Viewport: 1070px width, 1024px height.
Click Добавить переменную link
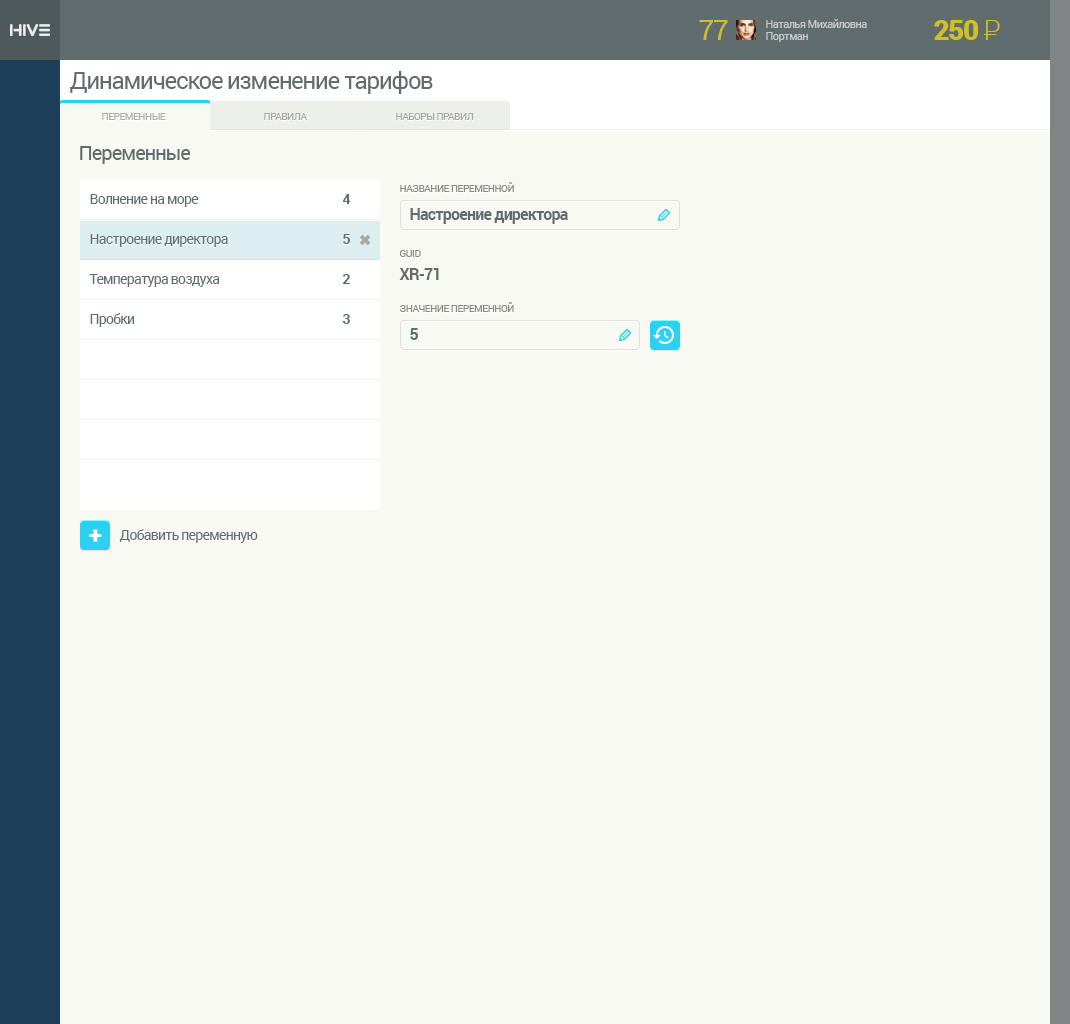188,535
